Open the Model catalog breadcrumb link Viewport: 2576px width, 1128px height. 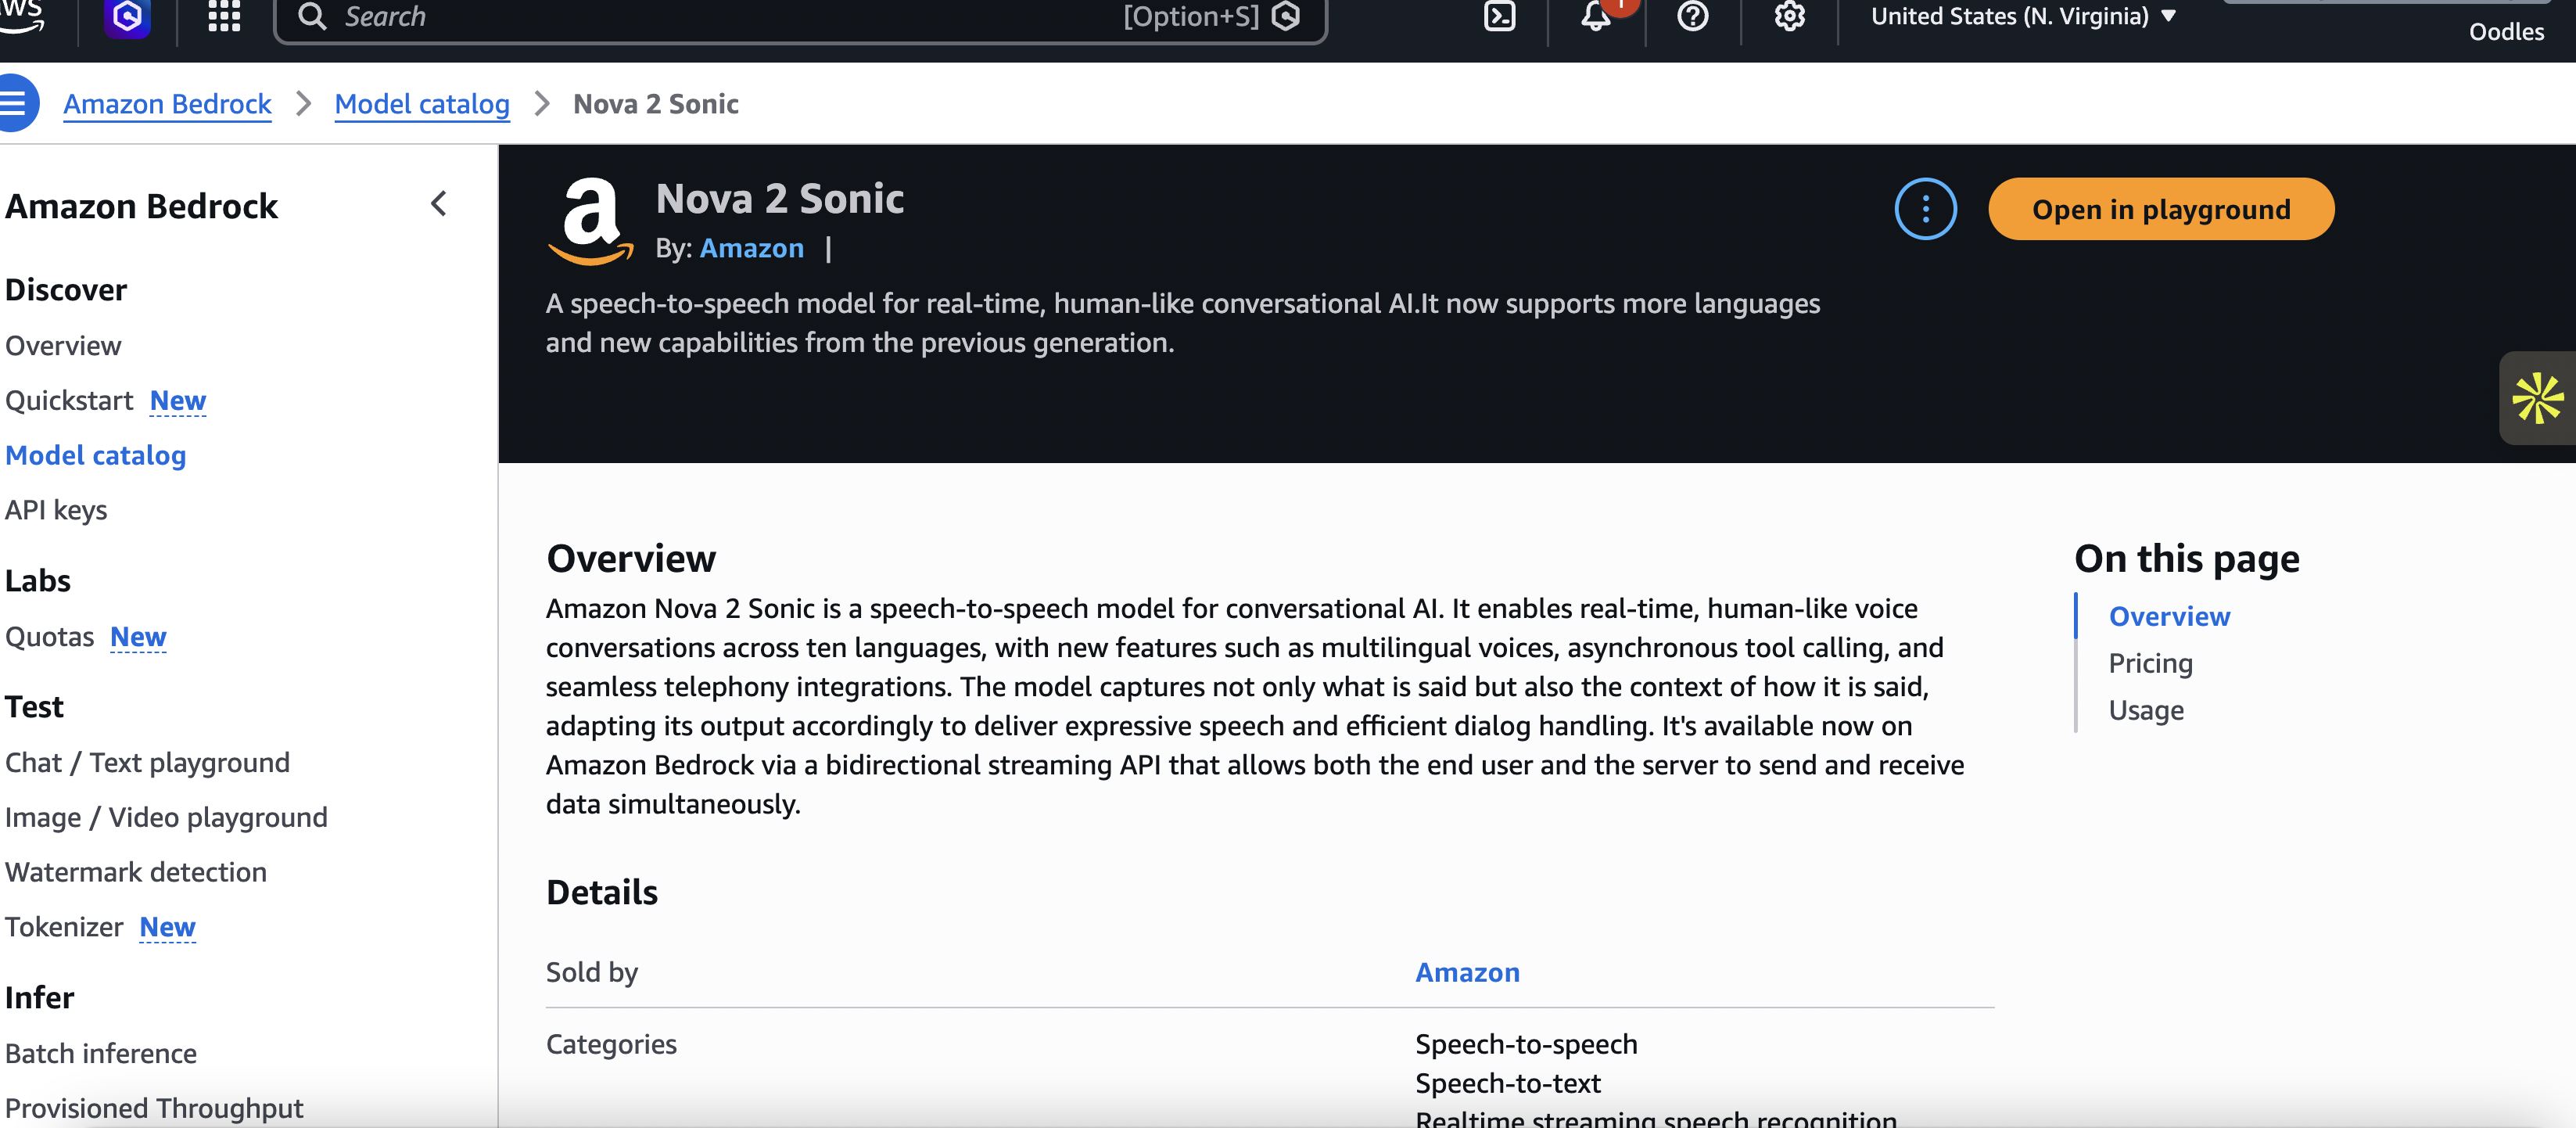(x=422, y=104)
